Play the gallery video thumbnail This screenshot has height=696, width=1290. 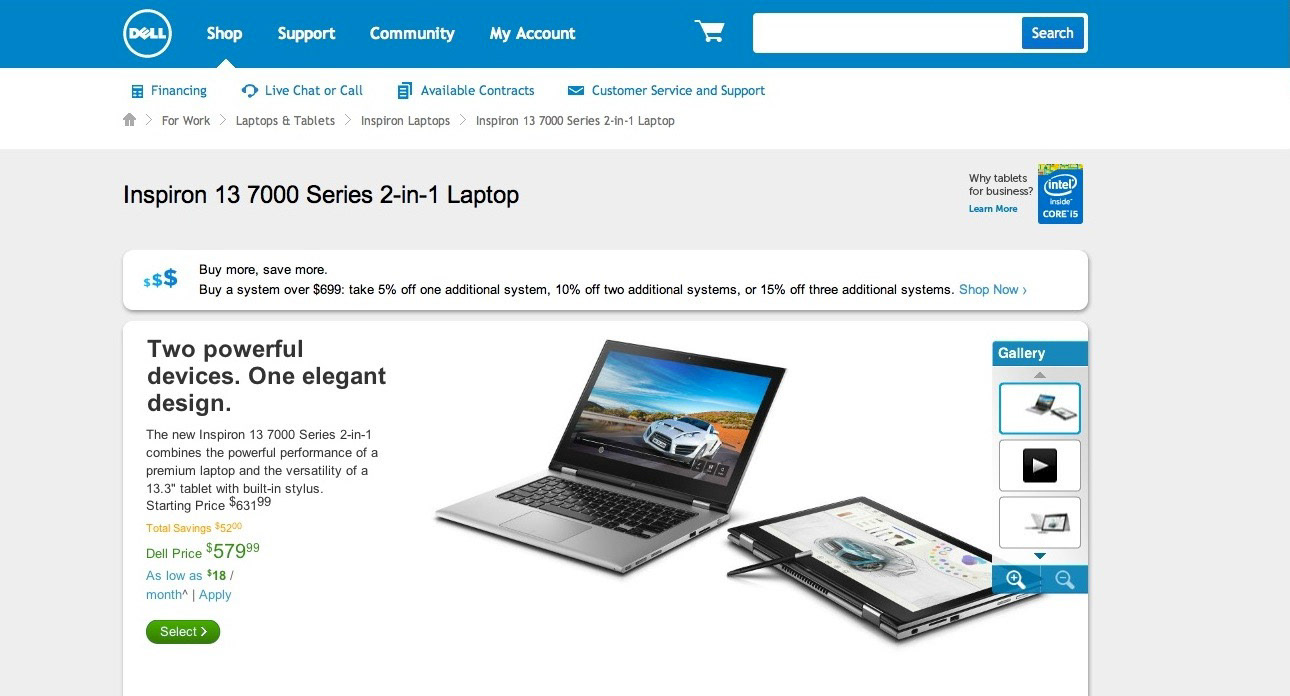[x=1040, y=465]
